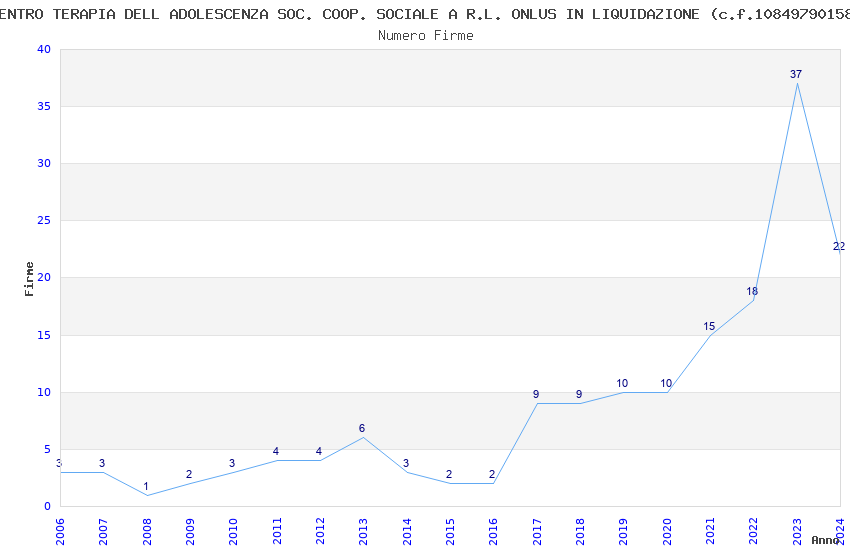Screen dimensions: 850x550
Task: Click the 2020 year on the x-axis
Action: 666,530
